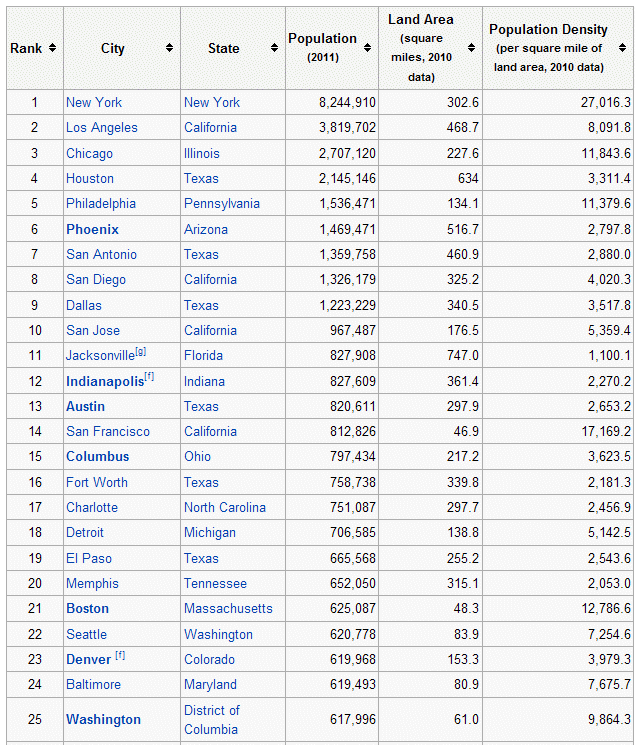Open the Tennessee state link
This screenshot has width=636, height=745.
pyautogui.click(x=215, y=583)
